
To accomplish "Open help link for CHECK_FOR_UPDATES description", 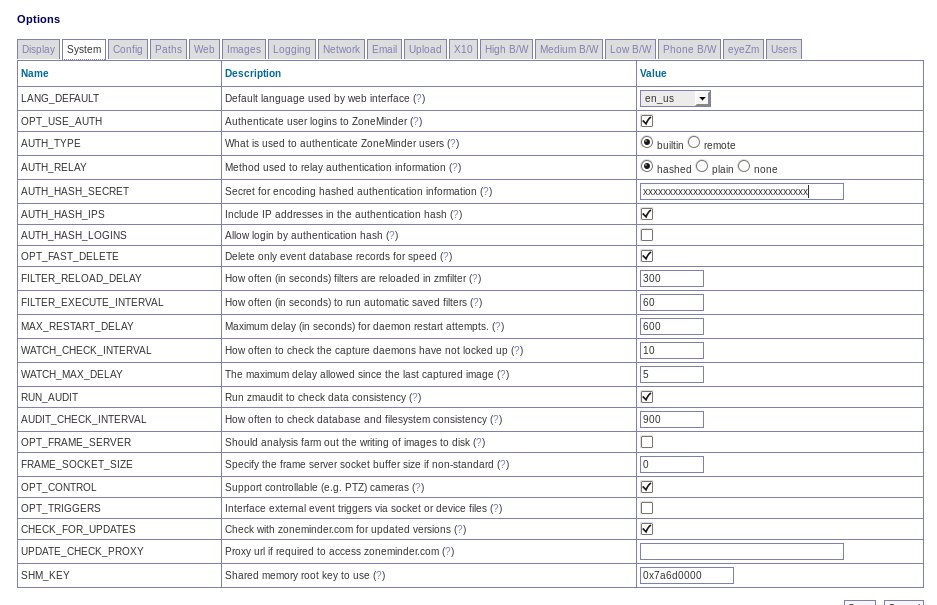I will click(x=460, y=529).
